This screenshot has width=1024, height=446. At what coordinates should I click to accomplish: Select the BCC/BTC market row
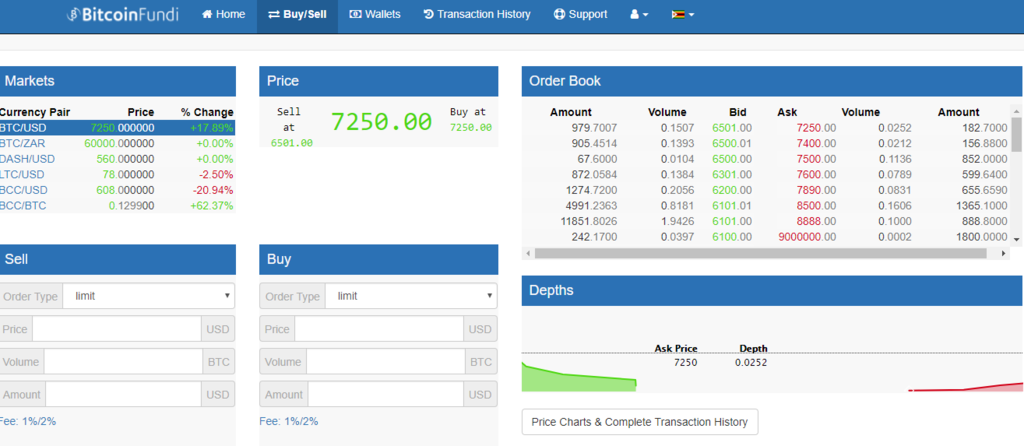point(117,206)
